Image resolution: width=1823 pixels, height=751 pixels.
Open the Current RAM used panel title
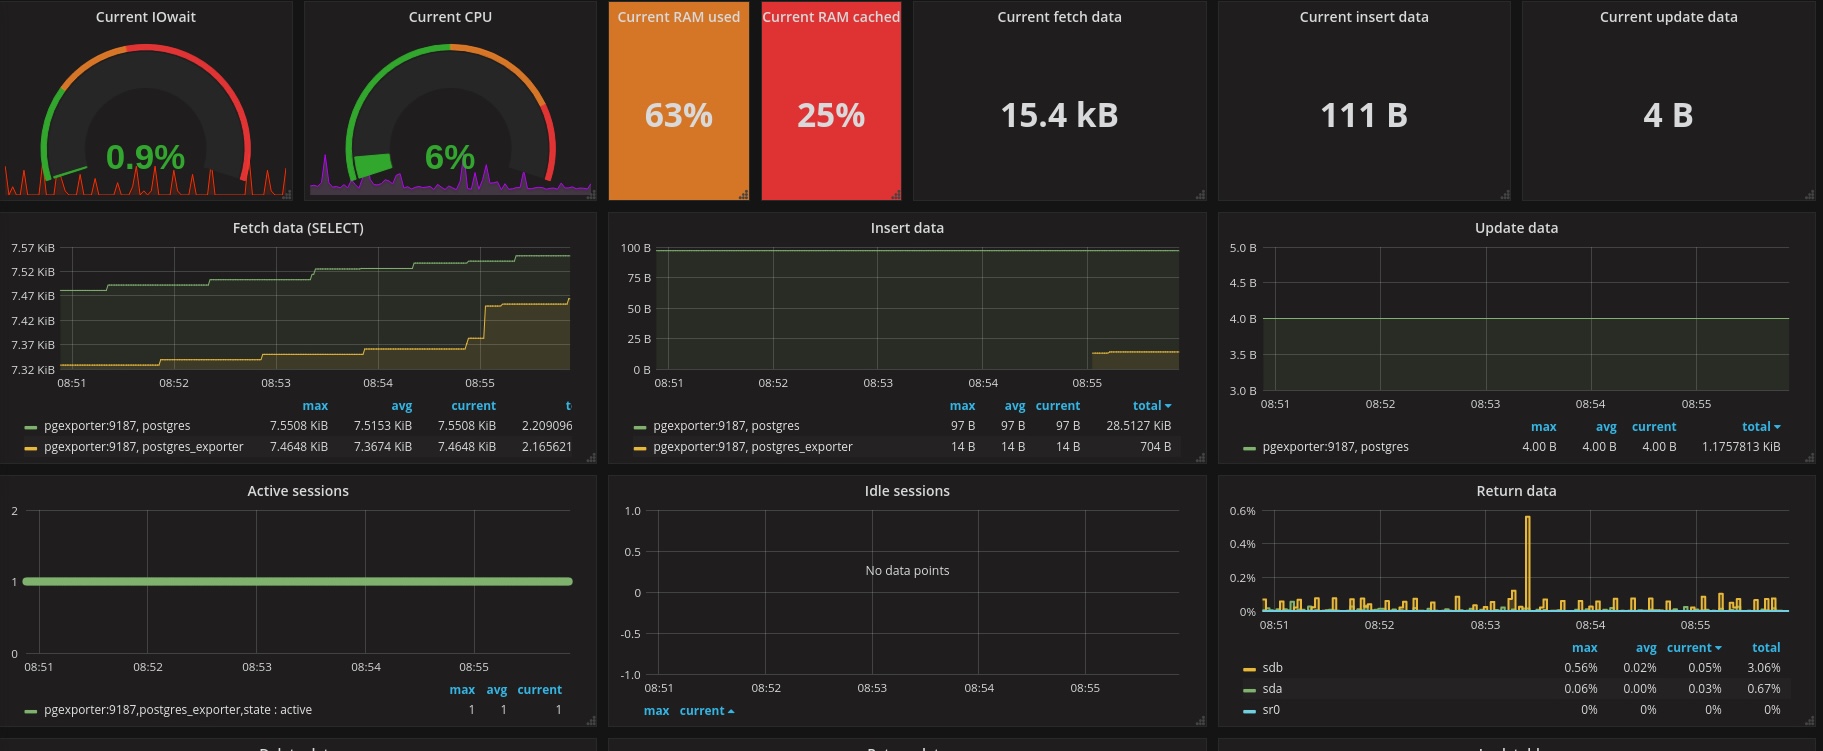point(679,17)
